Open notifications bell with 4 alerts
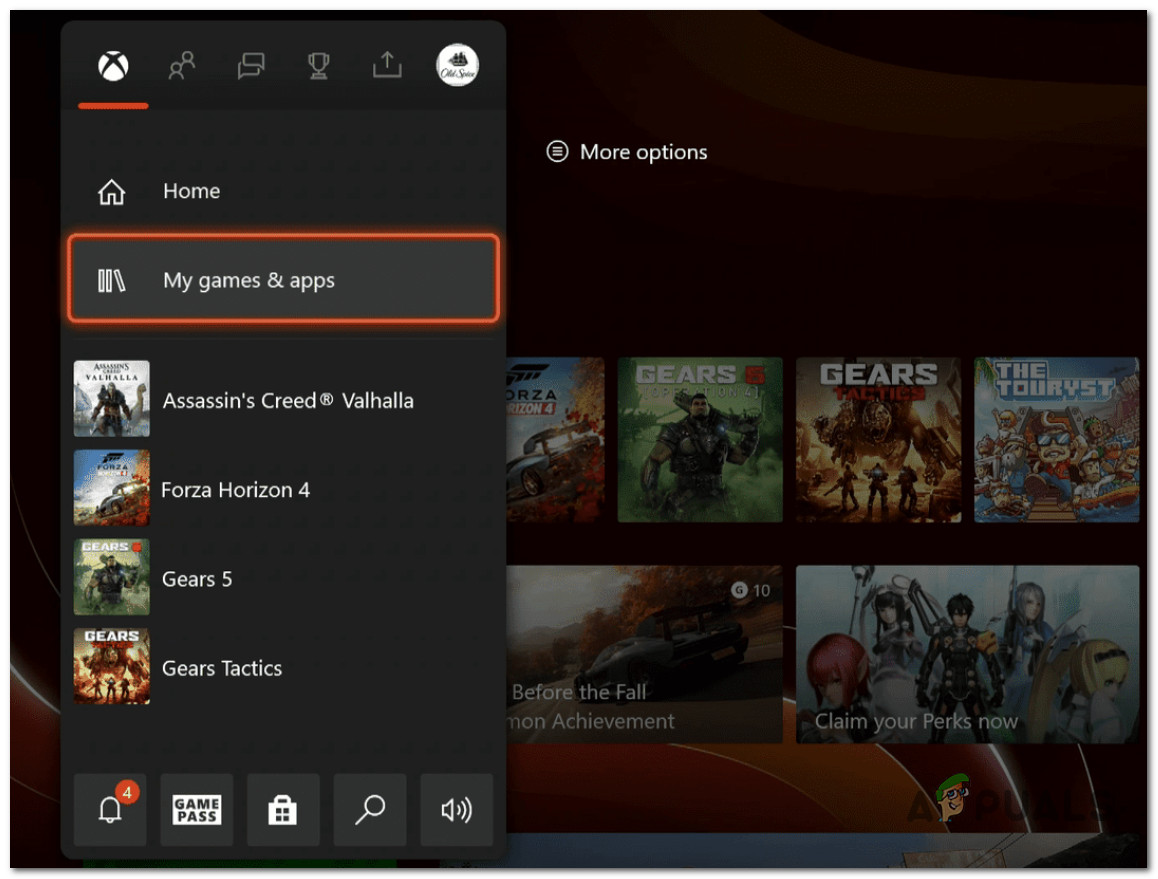The width and height of the screenshot is (1158, 879). 110,810
